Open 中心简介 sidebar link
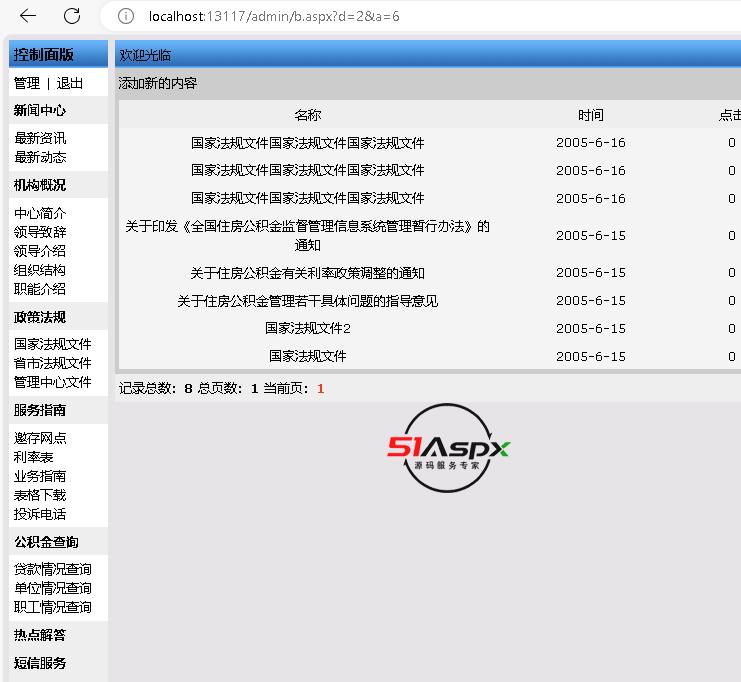The image size is (741, 682). pos(40,213)
